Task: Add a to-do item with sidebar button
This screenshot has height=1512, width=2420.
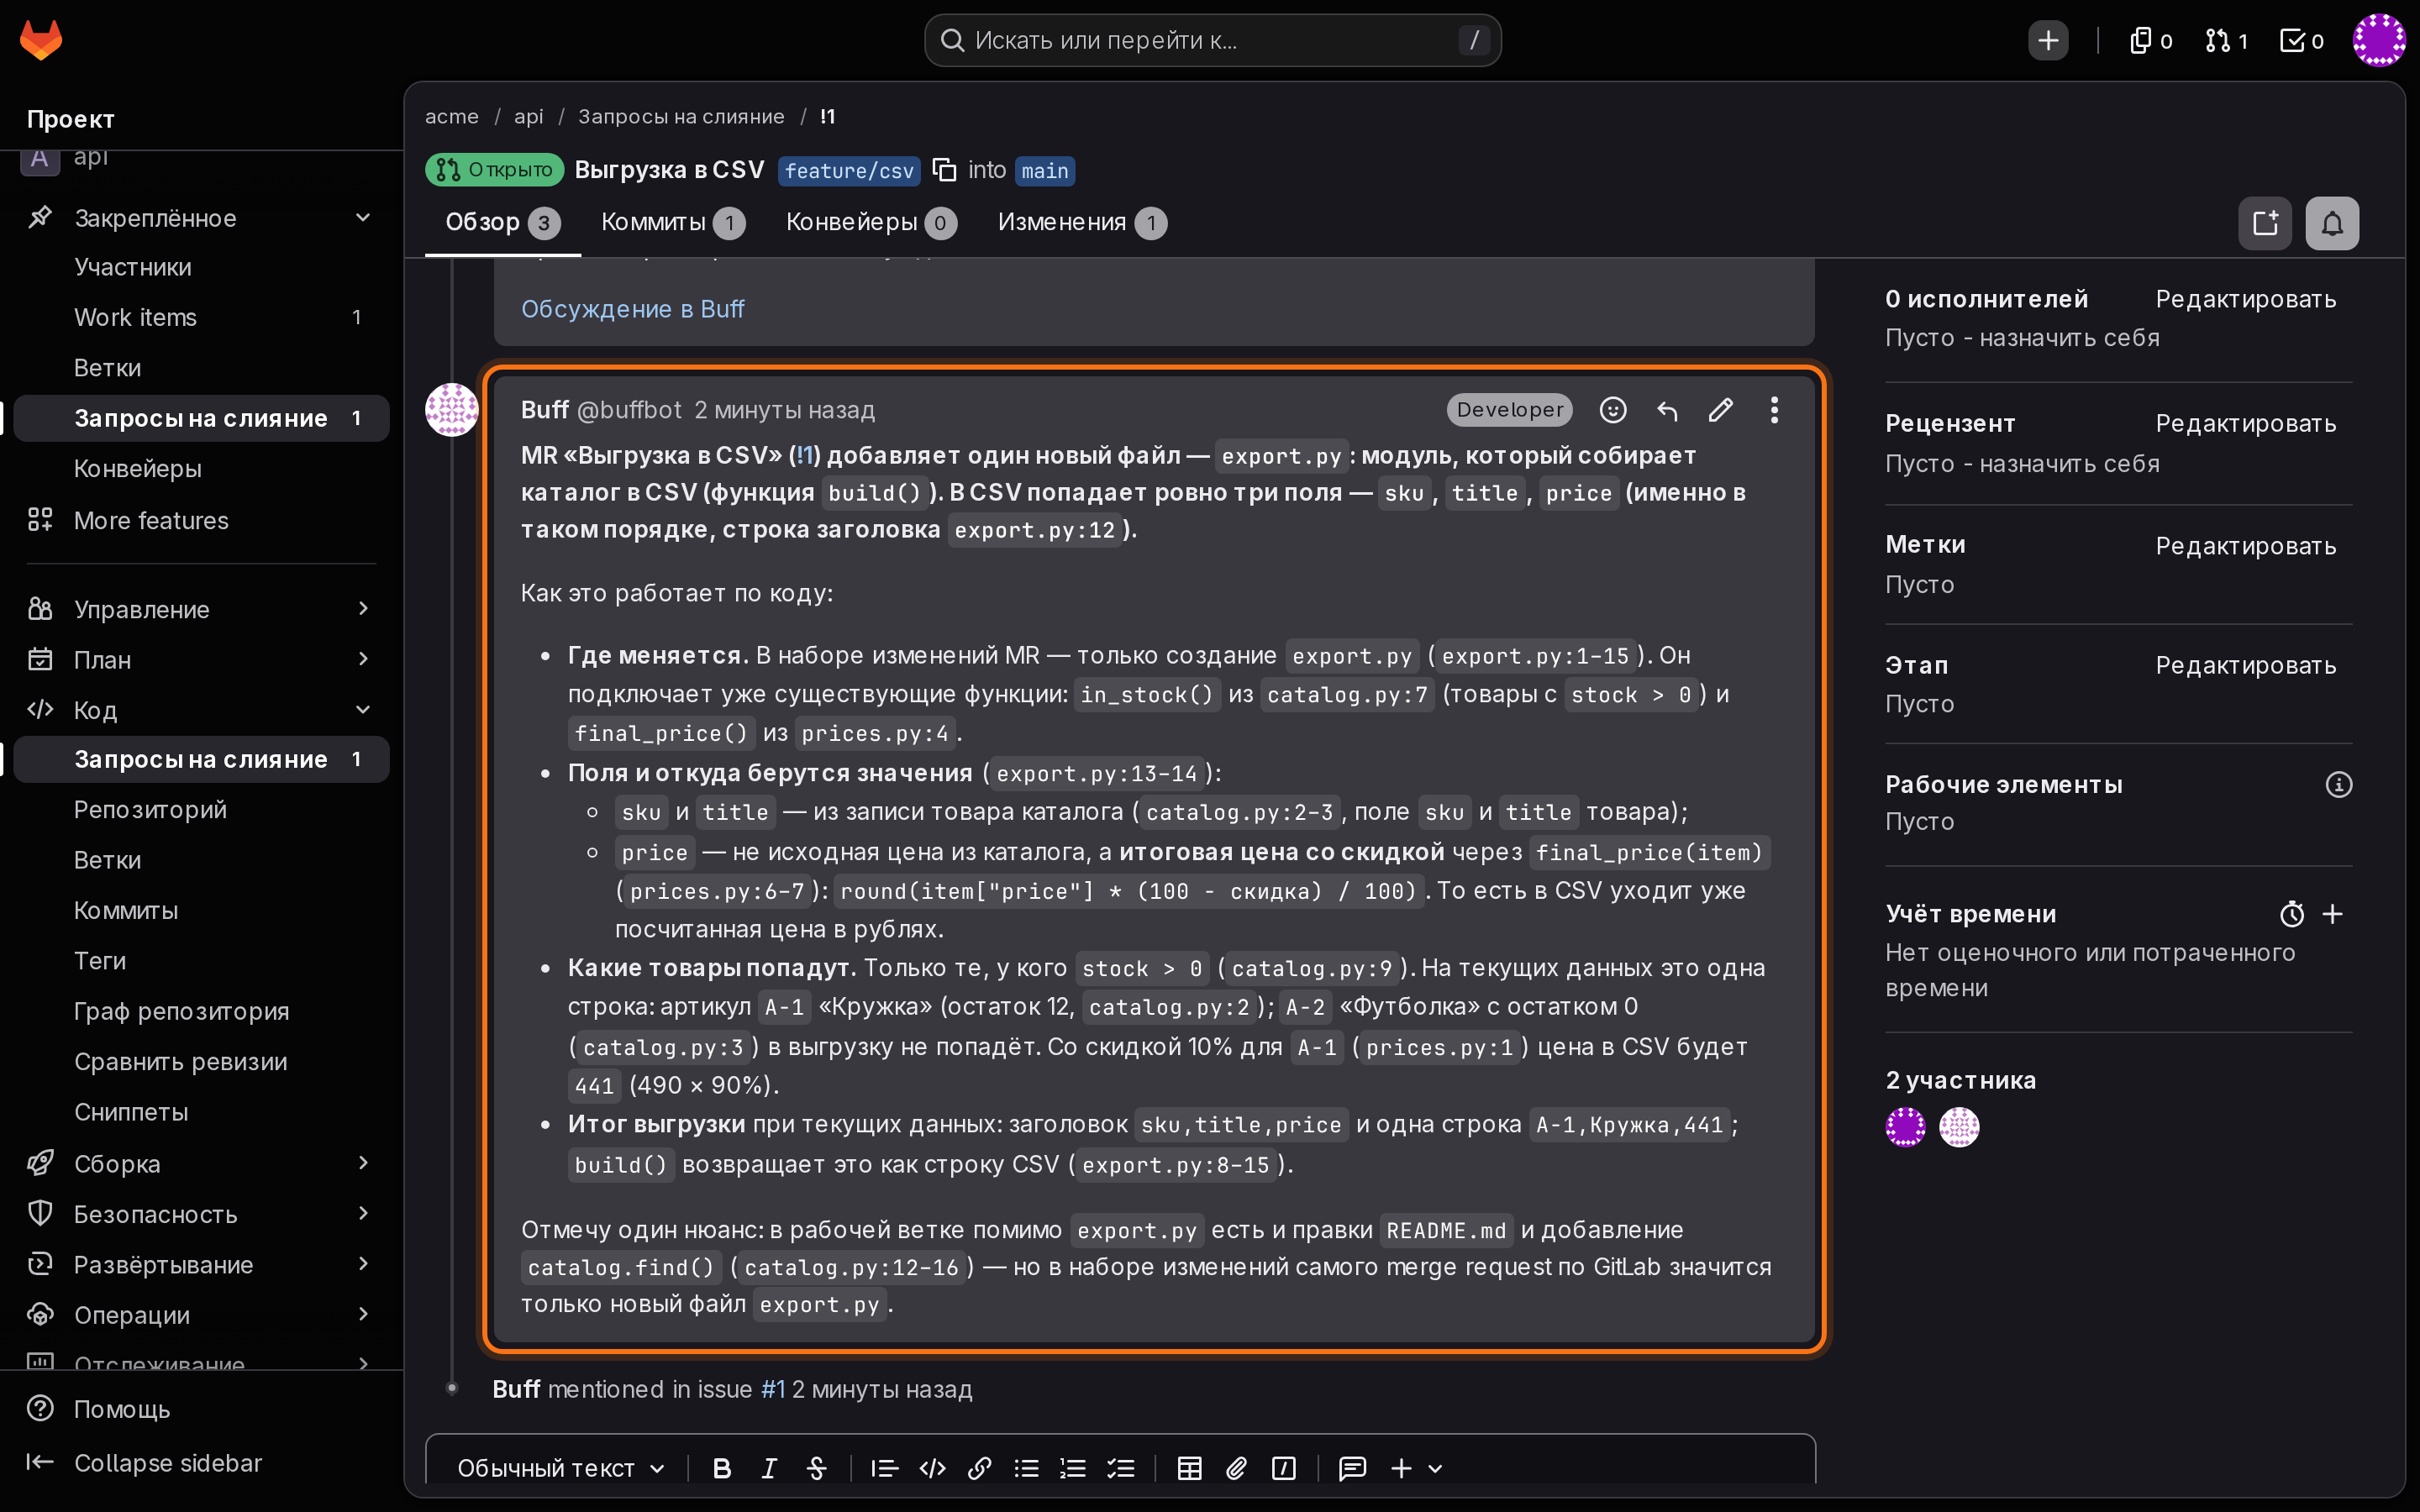Action: pyautogui.click(x=2265, y=223)
